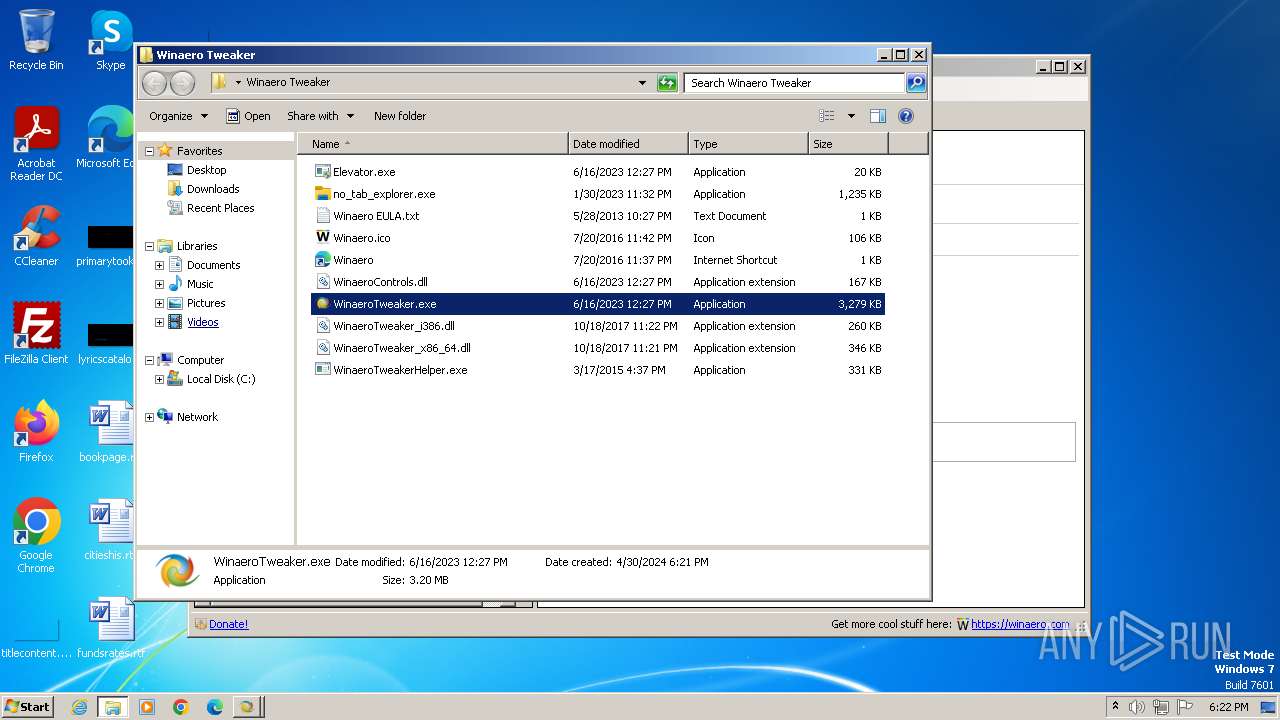Collapse the Favorites tree group
Screen dimensions: 1280x720
[149, 151]
